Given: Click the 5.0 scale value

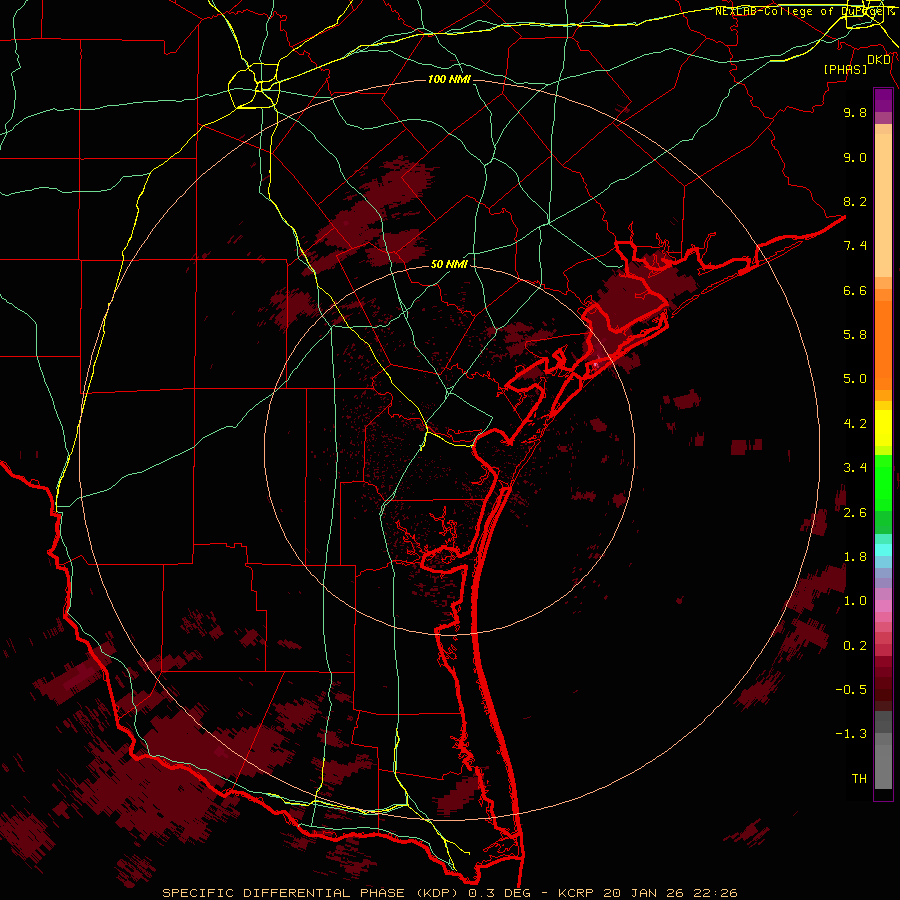Looking at the screenshot, I should click(855, 379).
